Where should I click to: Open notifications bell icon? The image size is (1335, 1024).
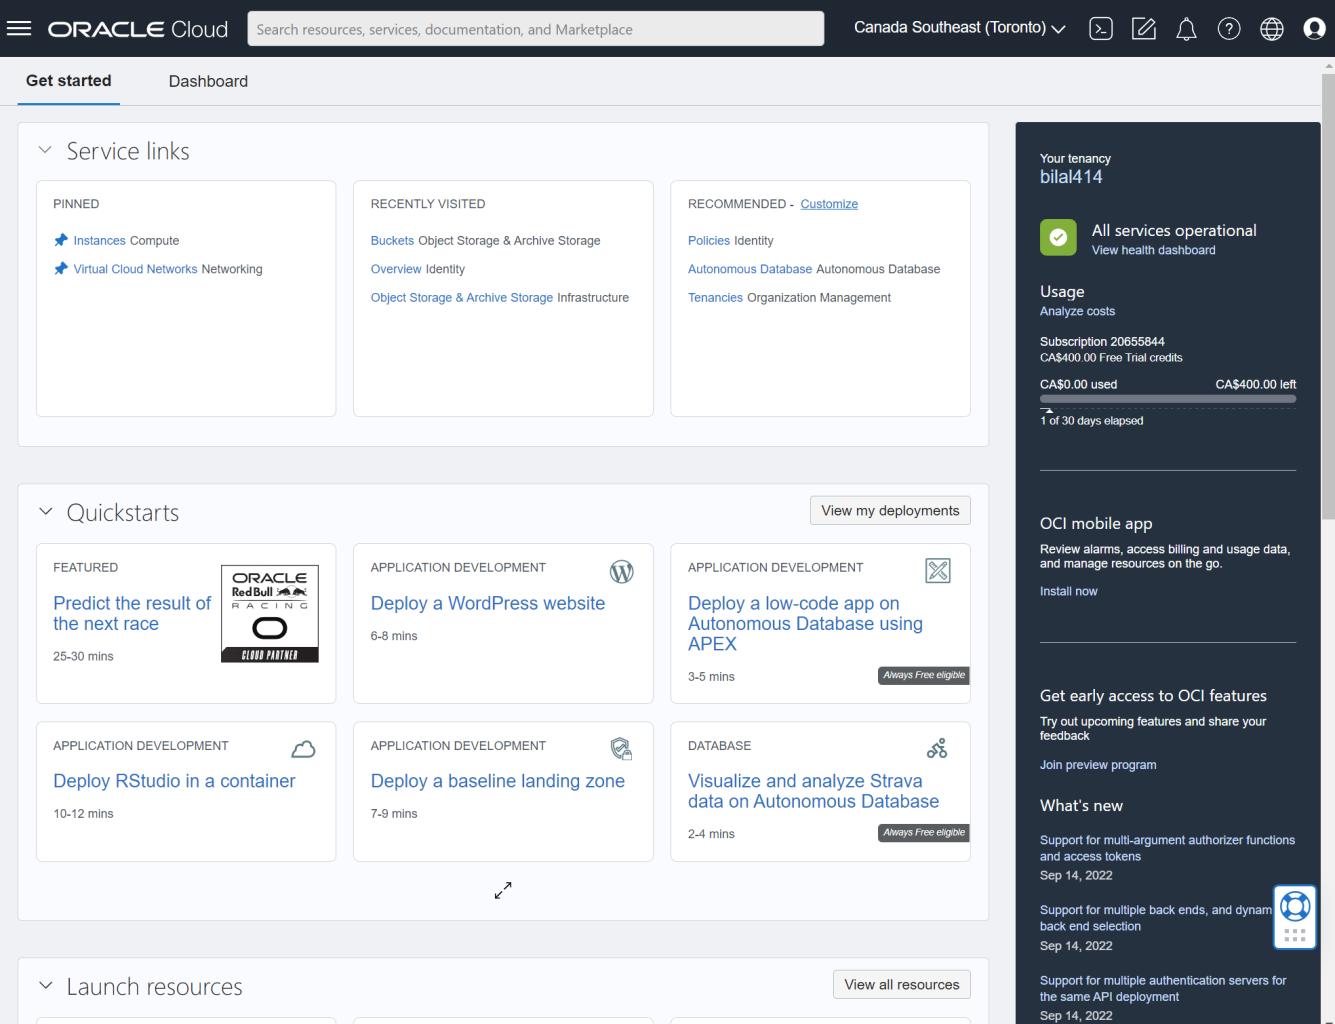[x=1186, y=29]
